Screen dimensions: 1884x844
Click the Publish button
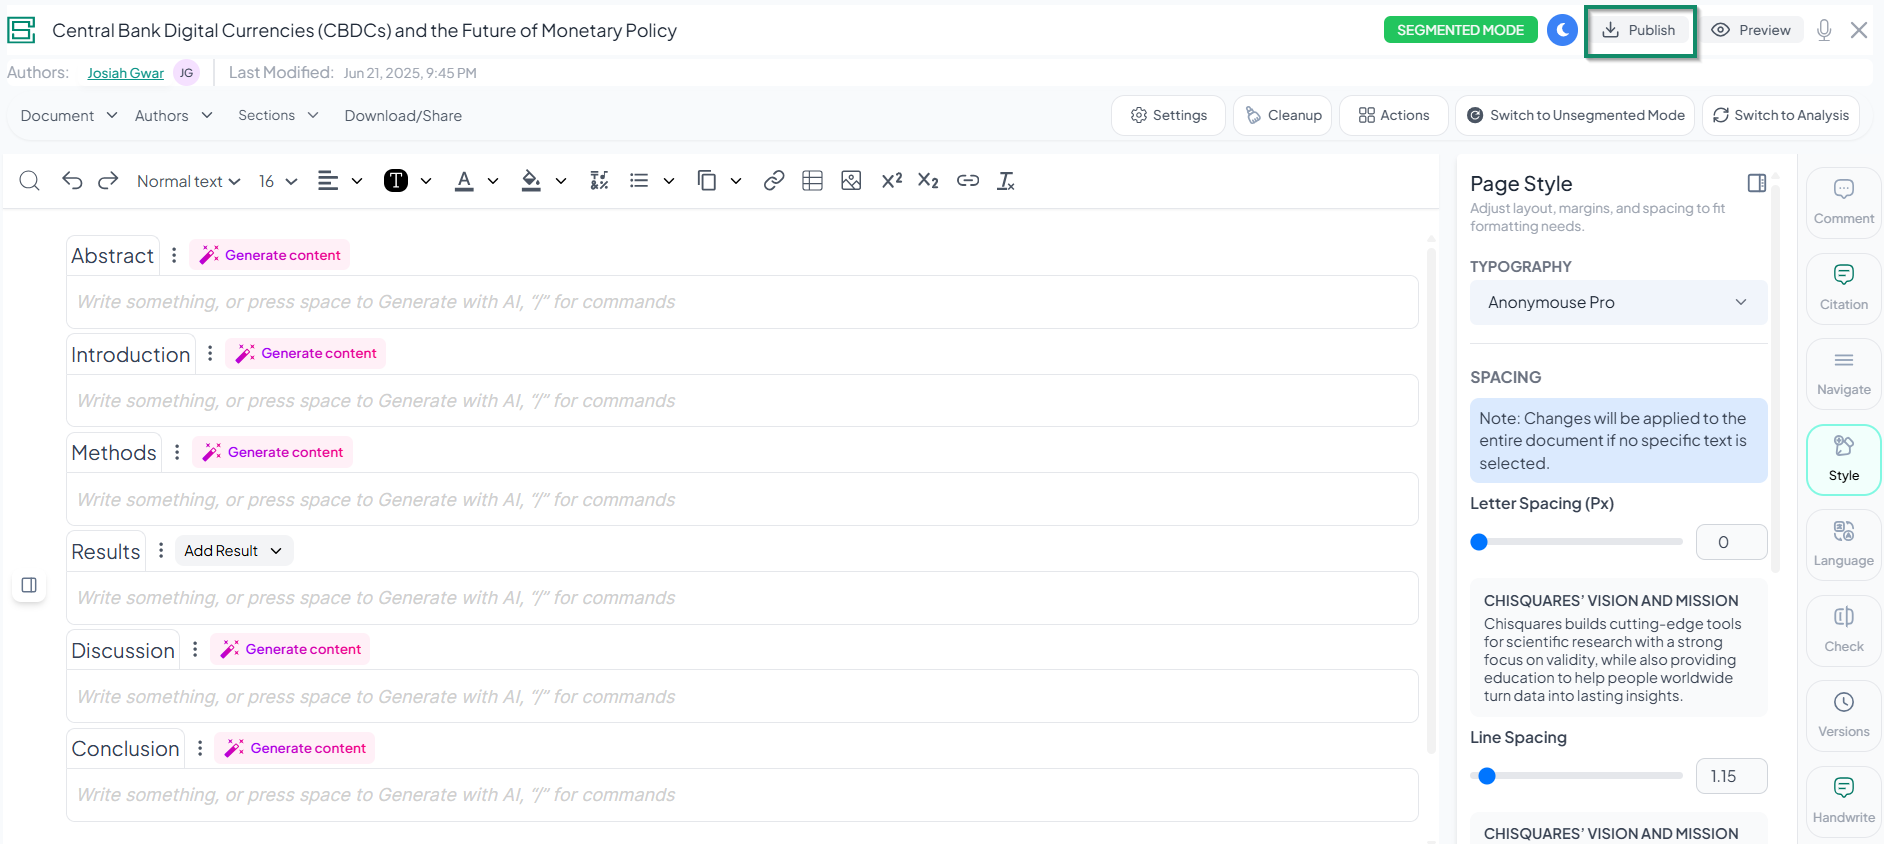coord(1640,31)
